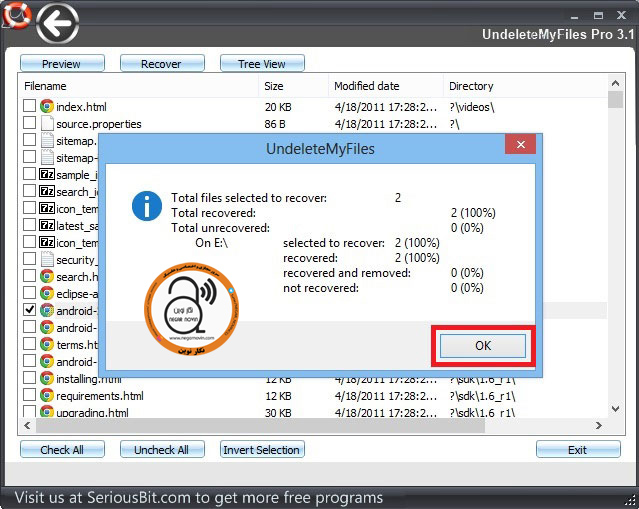Click the 7z archive icon beside search_i
The height and width of the screenshot is (509, 639).
tap(47, 191)
